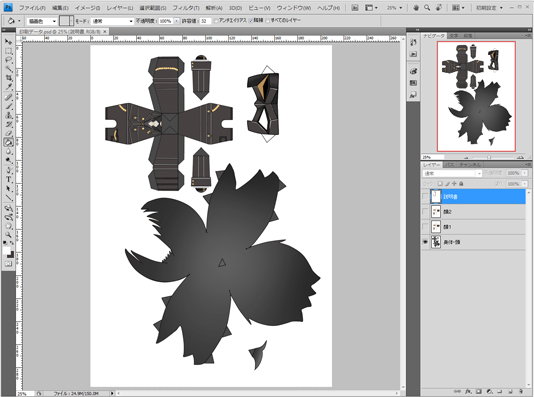Open the イメージ(I) menu
The width and height of the screenshot is (534, 397).
click(87, 7)
